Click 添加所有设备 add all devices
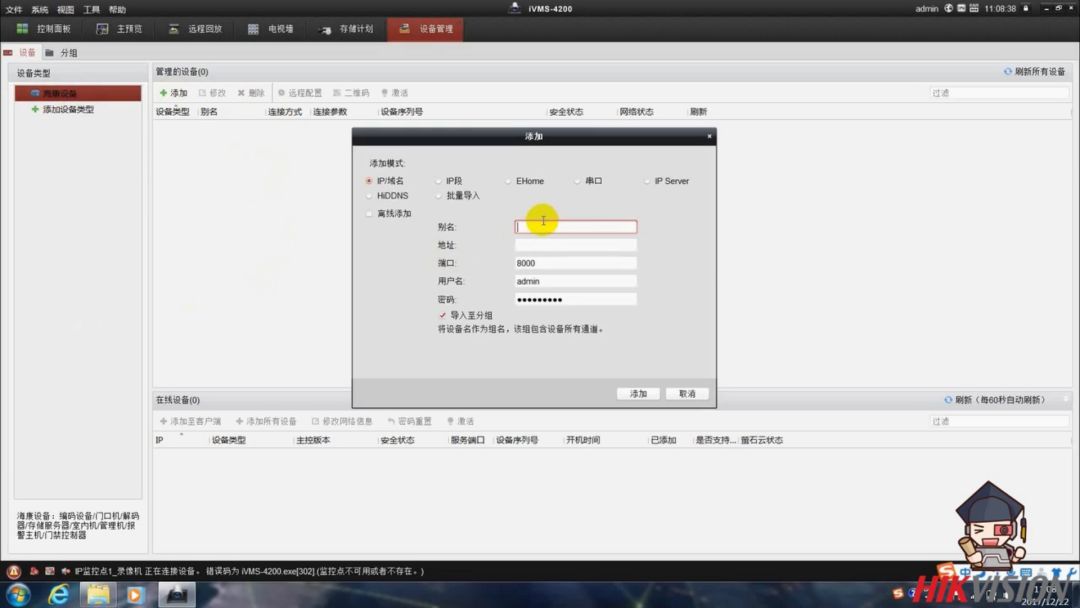 (266, 421)
